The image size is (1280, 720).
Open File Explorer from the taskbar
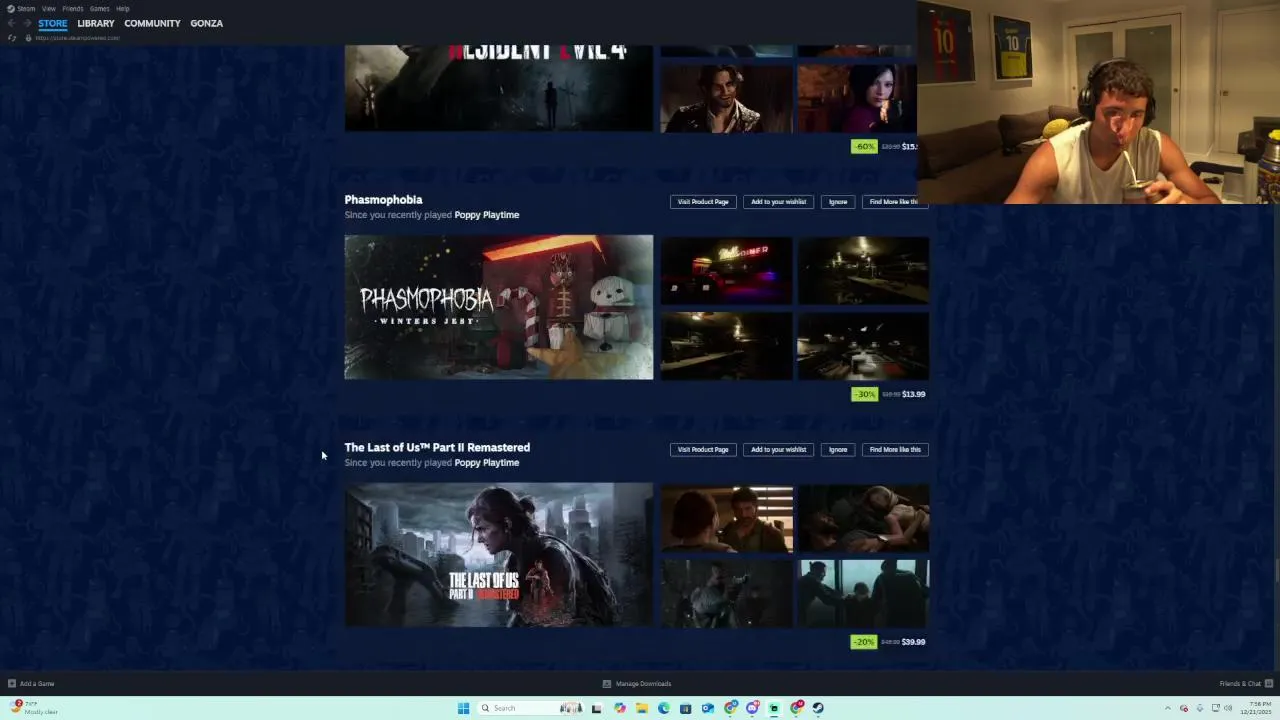(642, 708)
